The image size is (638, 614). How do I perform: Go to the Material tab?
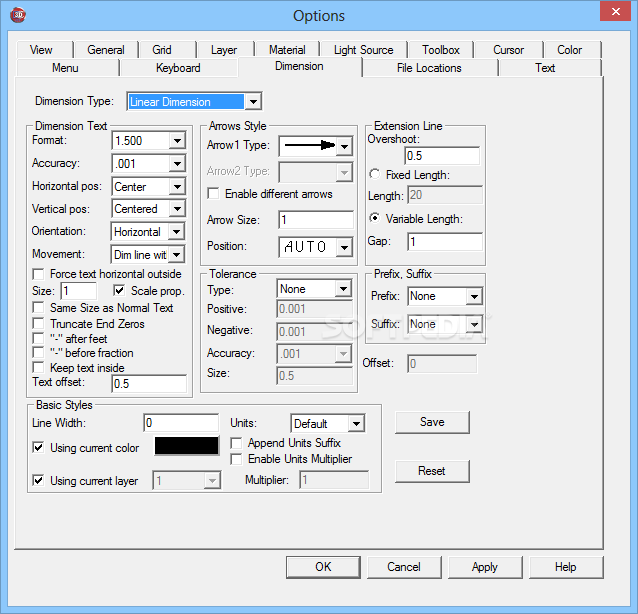click(287, 50)
